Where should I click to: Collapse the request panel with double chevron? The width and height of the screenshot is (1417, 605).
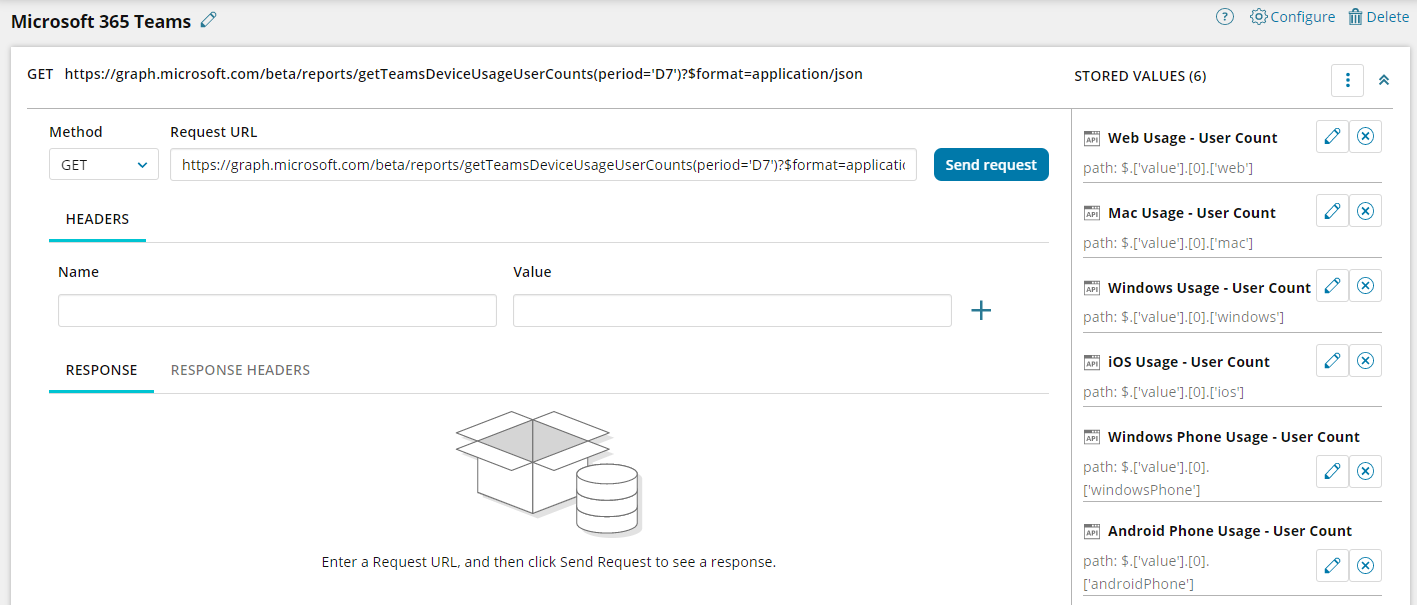pos(1384,80)
